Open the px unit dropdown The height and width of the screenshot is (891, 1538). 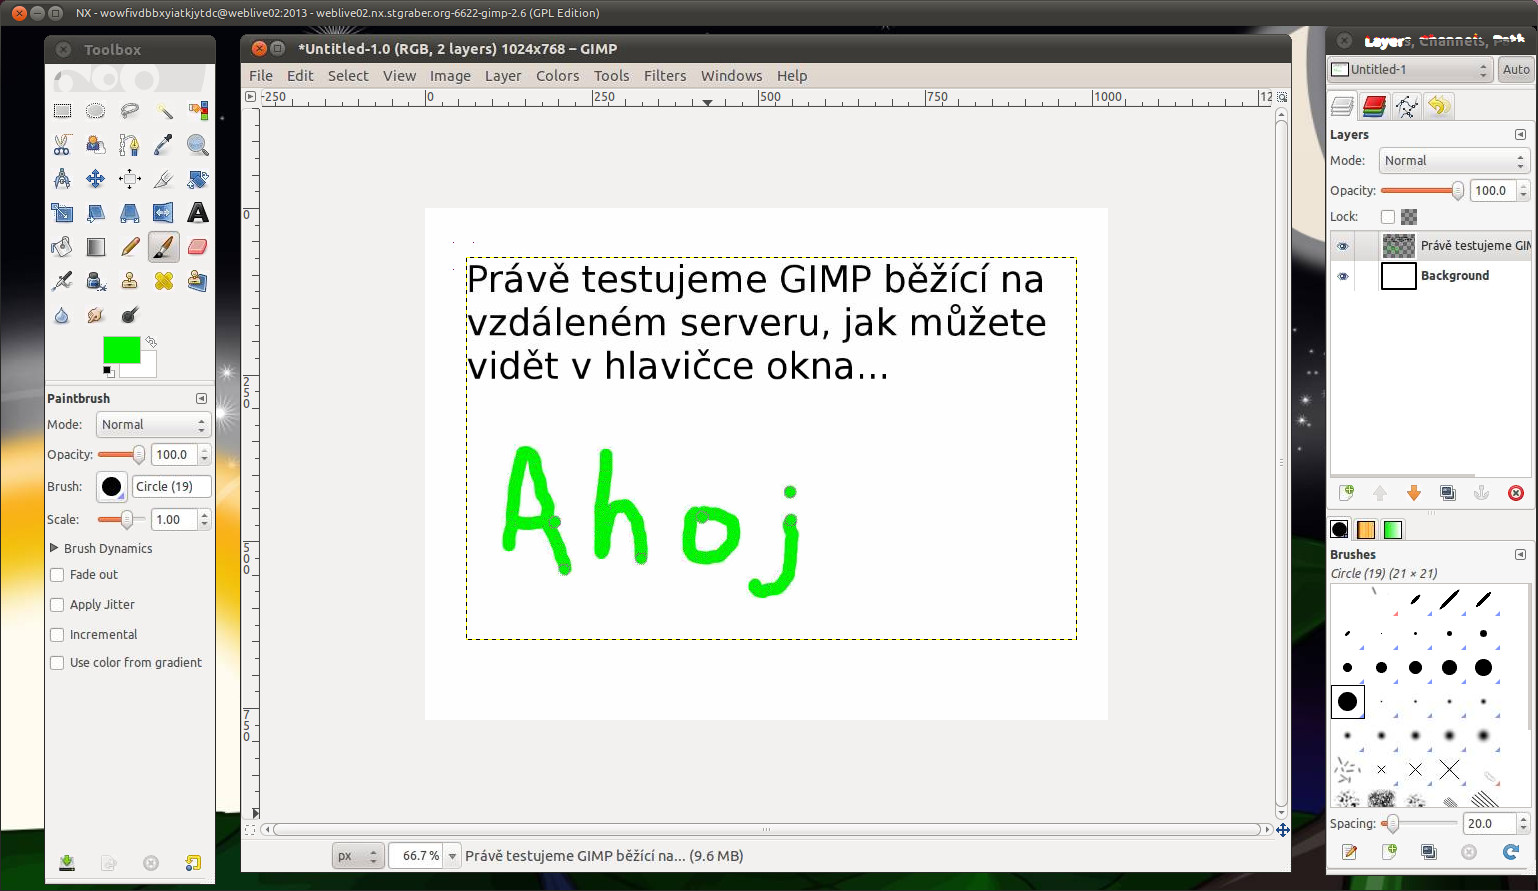[x=358, y=856]
